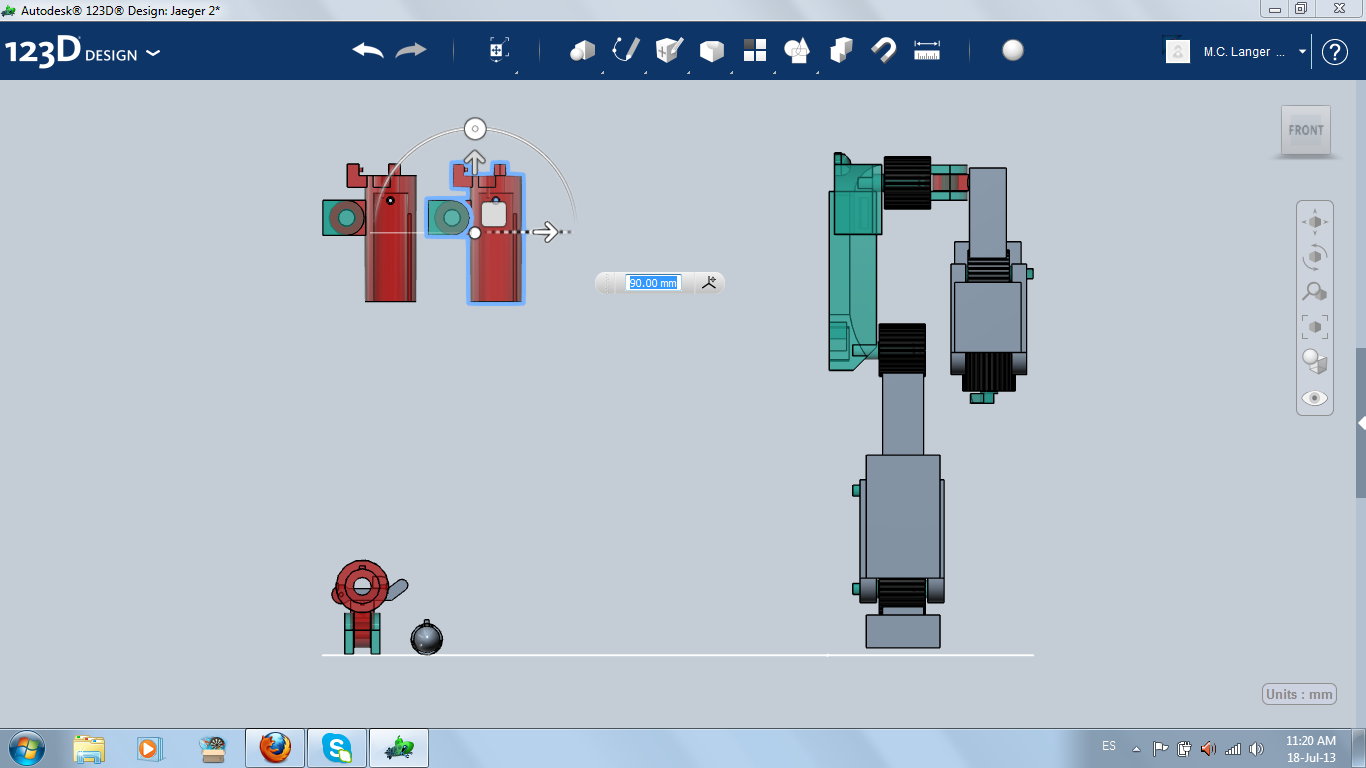This screenshot has height=768, width=1366.
Task: Select the Pan navigation tool
Action: pyautogui.click(x=1315, y=222)
